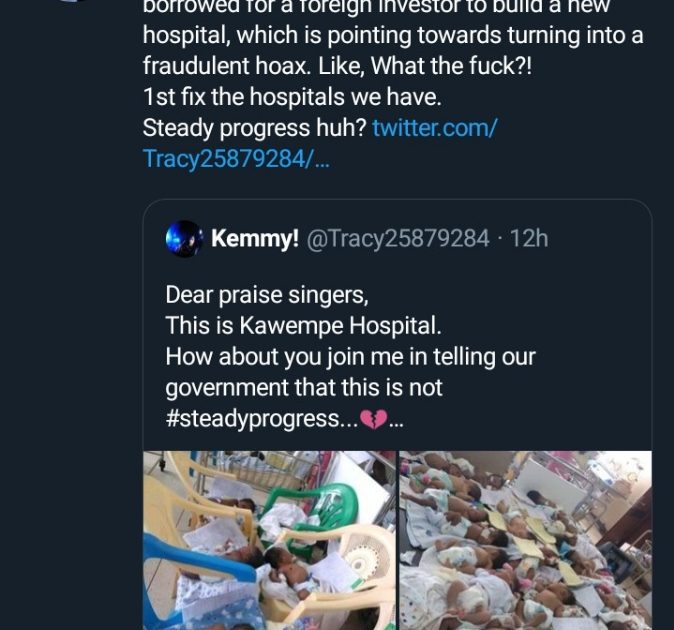Open Kemmy's profile avatar in quoted tweet
The width and height of the screenshot is (674, 630).
(x=185, y=239)
